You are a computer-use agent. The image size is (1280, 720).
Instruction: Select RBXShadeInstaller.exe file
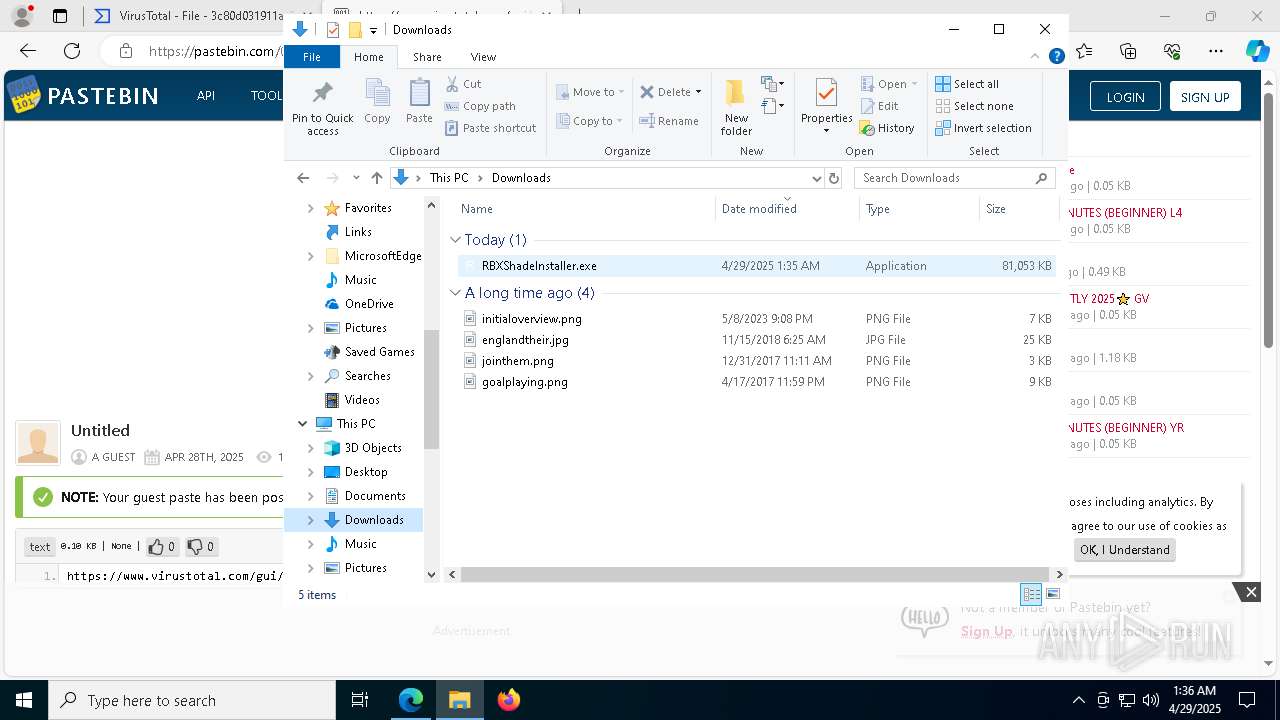756,266
